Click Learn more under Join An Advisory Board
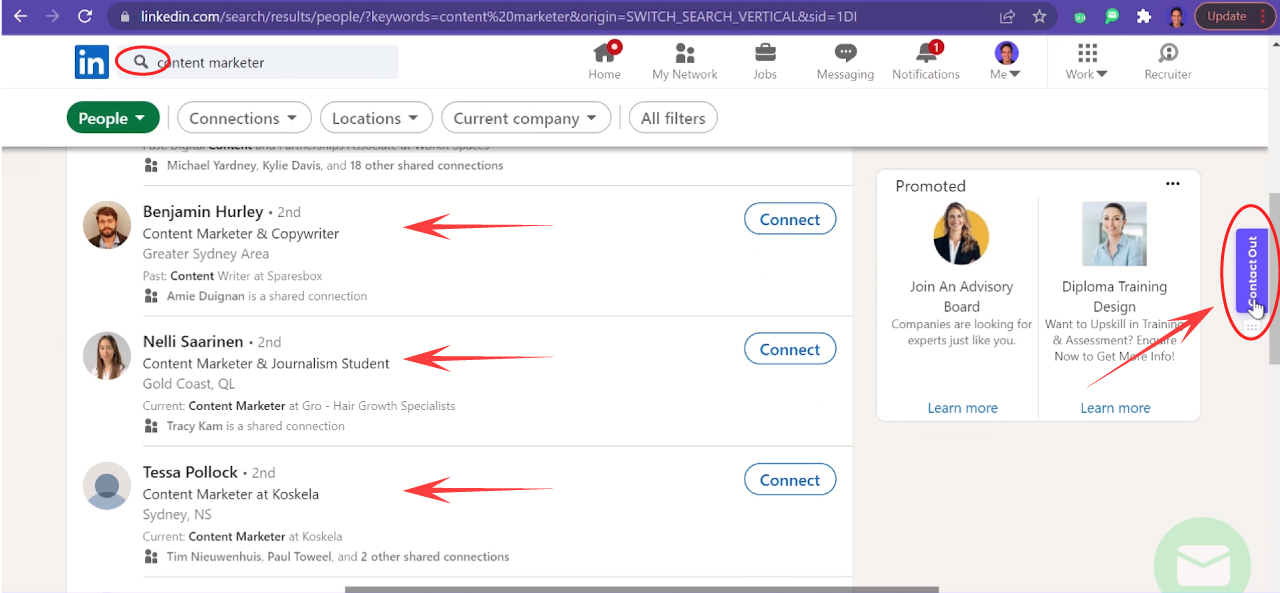 pos(962,408)
